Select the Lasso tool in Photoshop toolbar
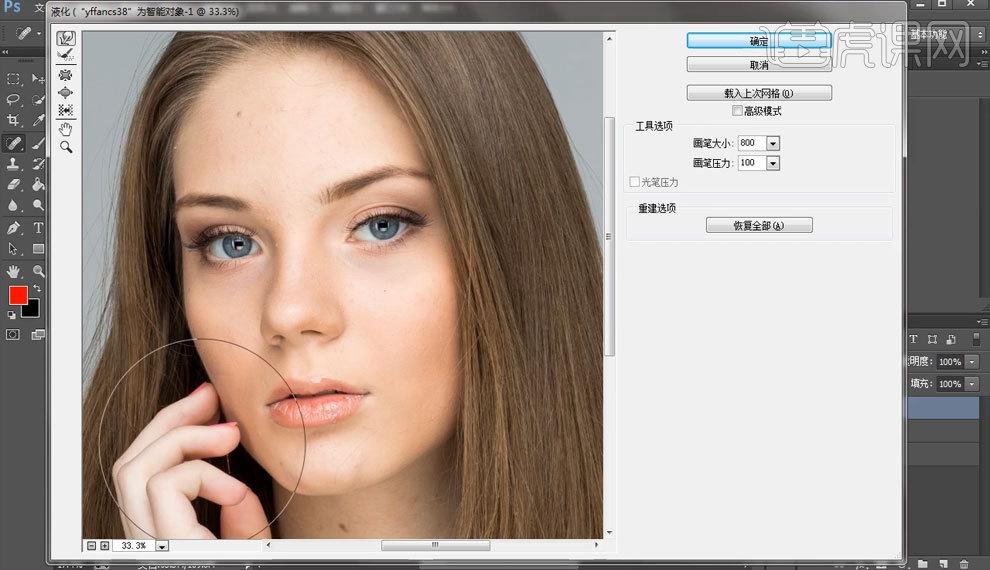Screen dimensions: 990x570 [x=13, y=100]
